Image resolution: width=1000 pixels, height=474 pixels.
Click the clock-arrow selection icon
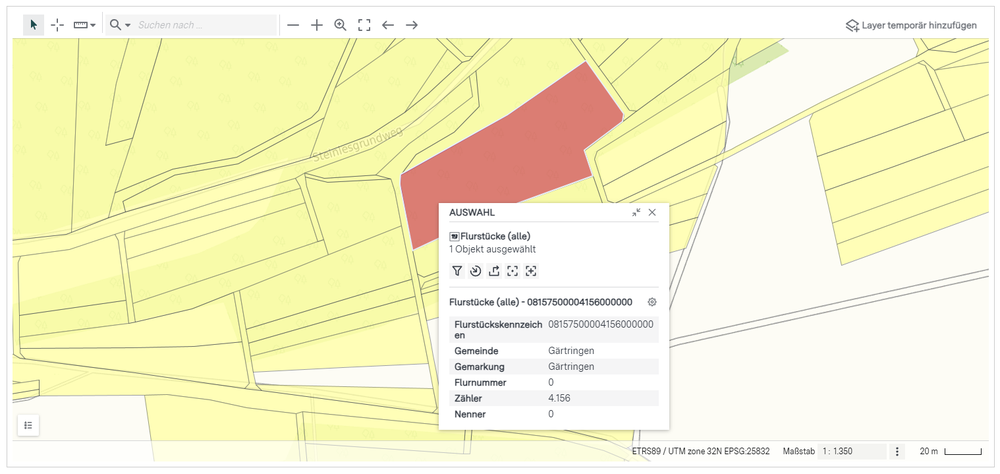(475, 271)
